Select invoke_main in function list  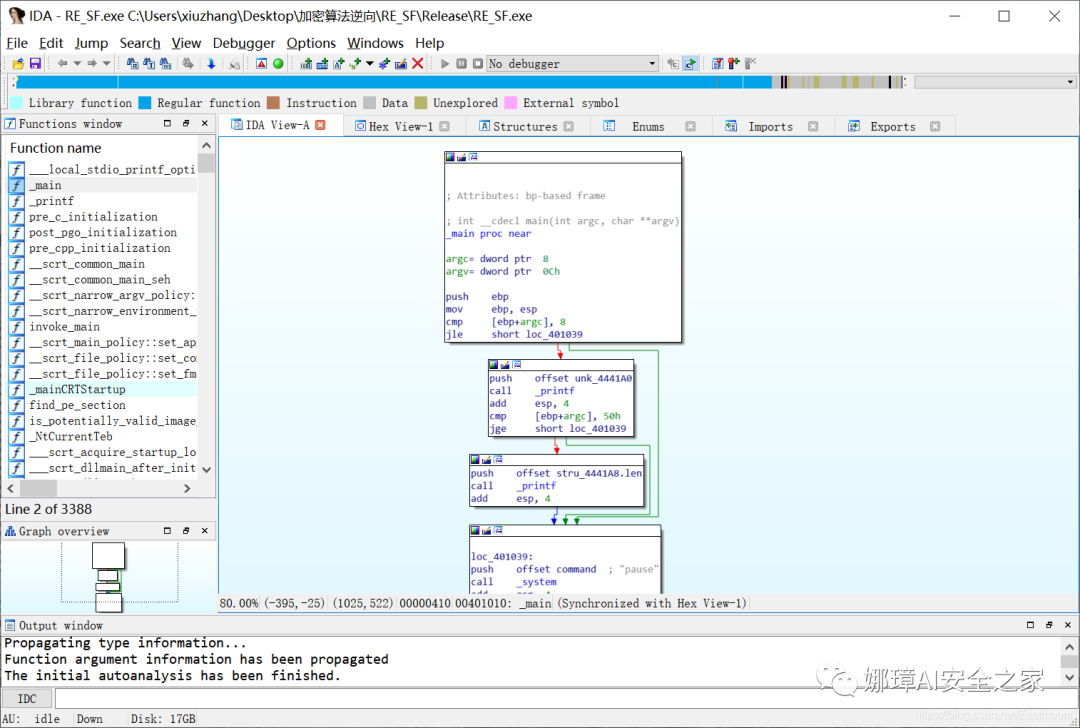[103, 326]
